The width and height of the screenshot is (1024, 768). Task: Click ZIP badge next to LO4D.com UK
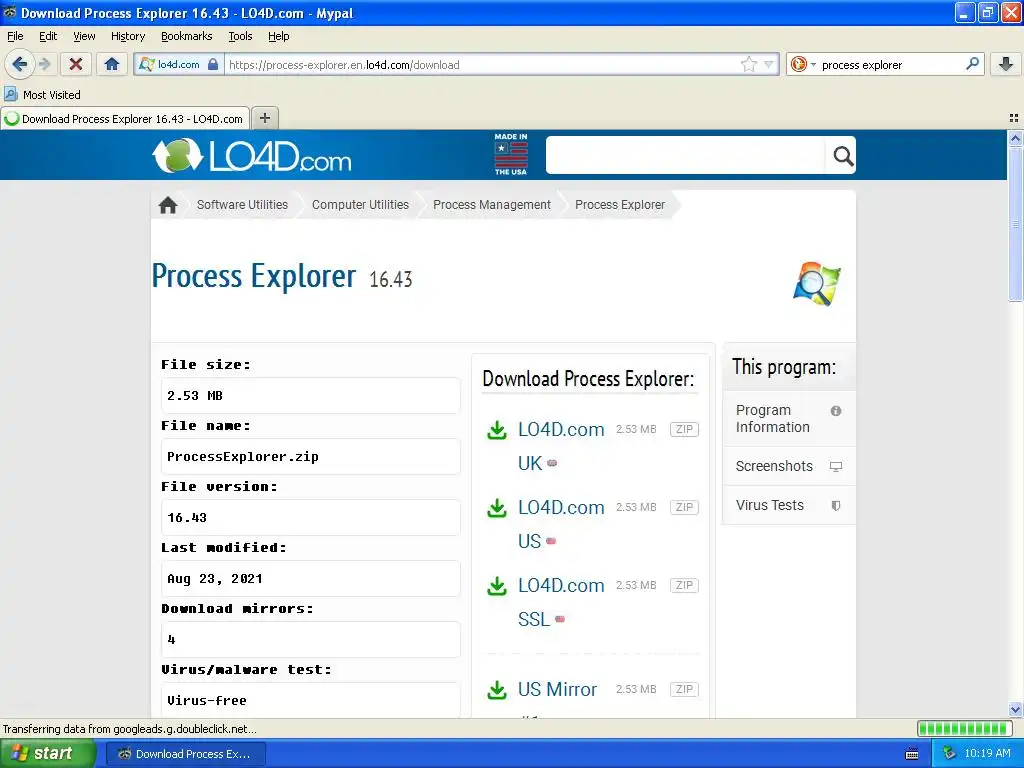click(x=684, y=429)
